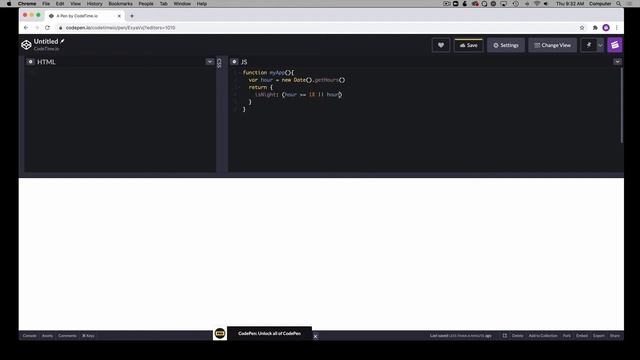Open the People menu

(x=146, y=4)
